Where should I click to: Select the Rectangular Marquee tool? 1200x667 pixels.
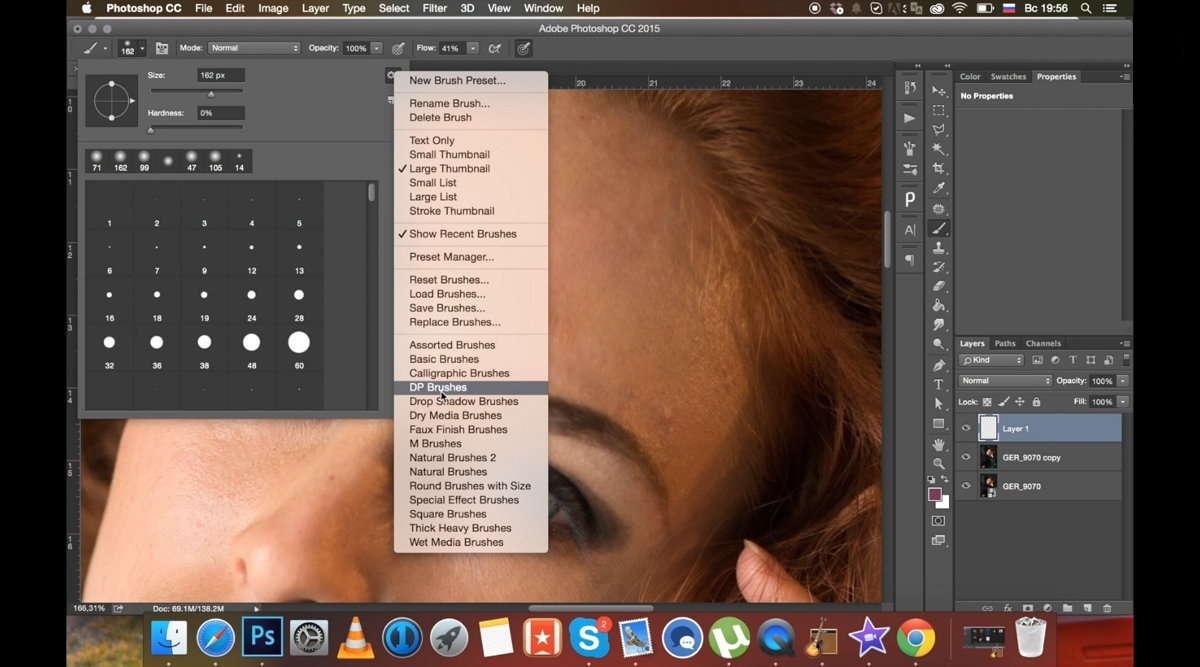[x=938, y=110]
